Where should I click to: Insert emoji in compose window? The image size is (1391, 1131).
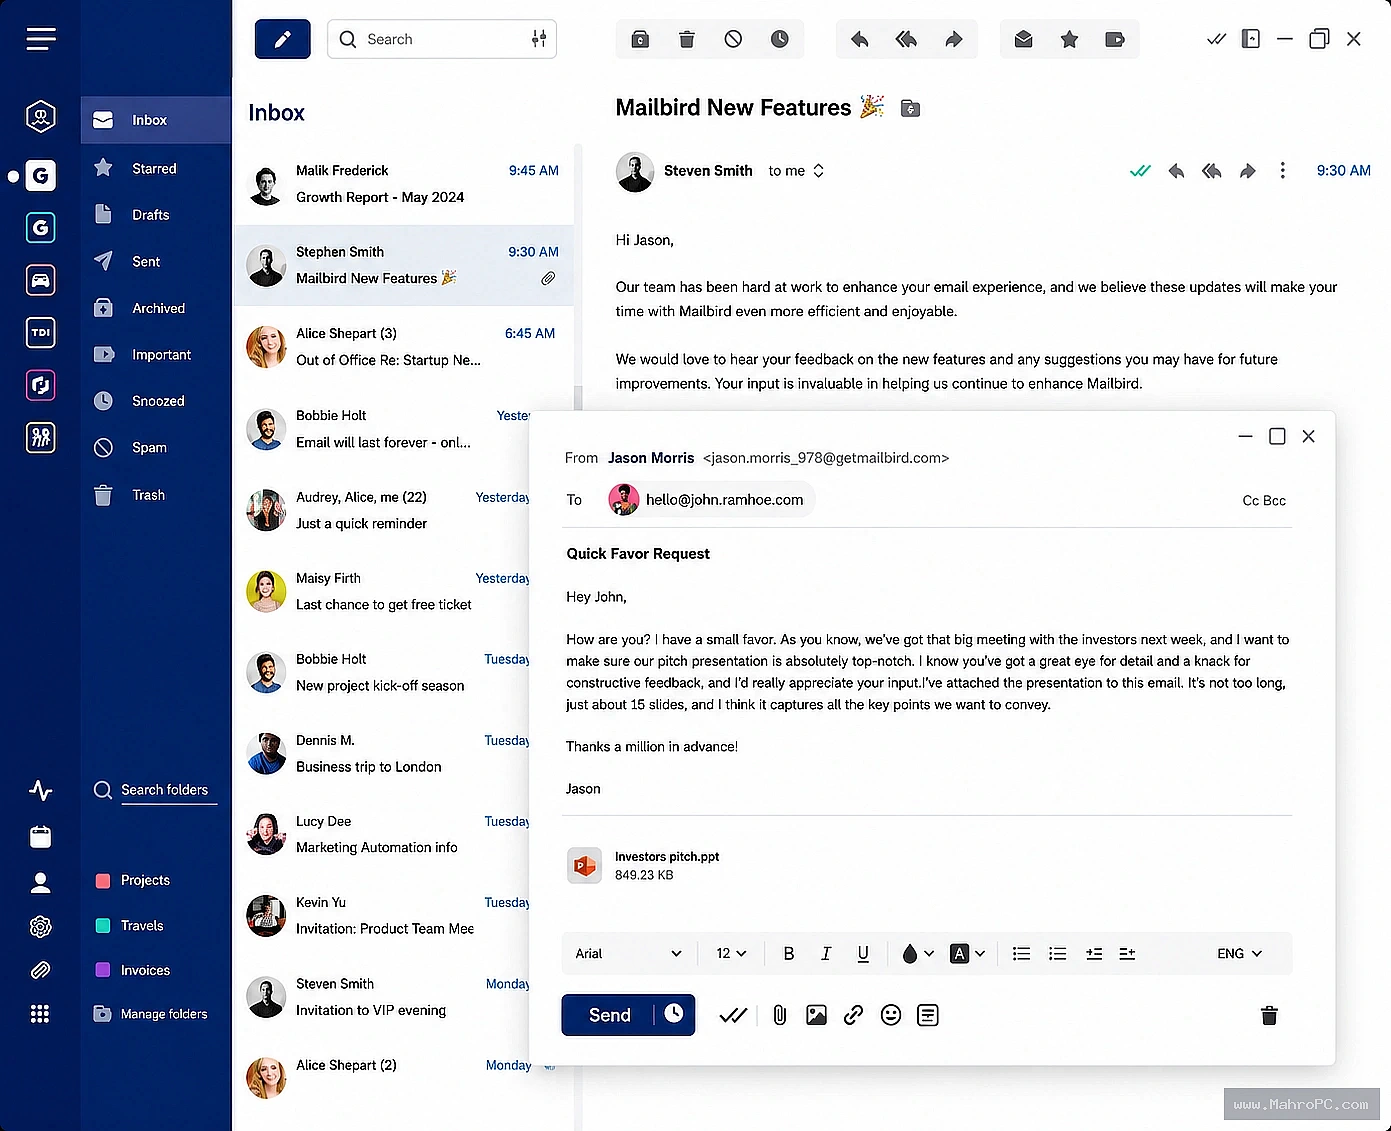click(x=891, y=1016)
